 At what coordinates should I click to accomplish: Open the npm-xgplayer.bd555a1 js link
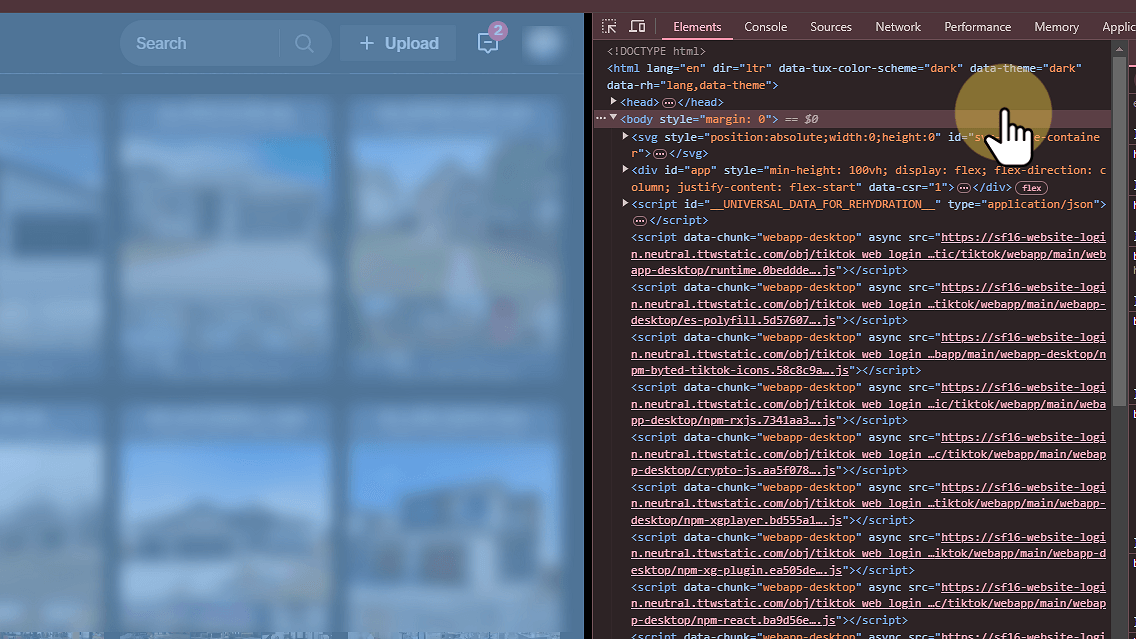pos(868,504)
